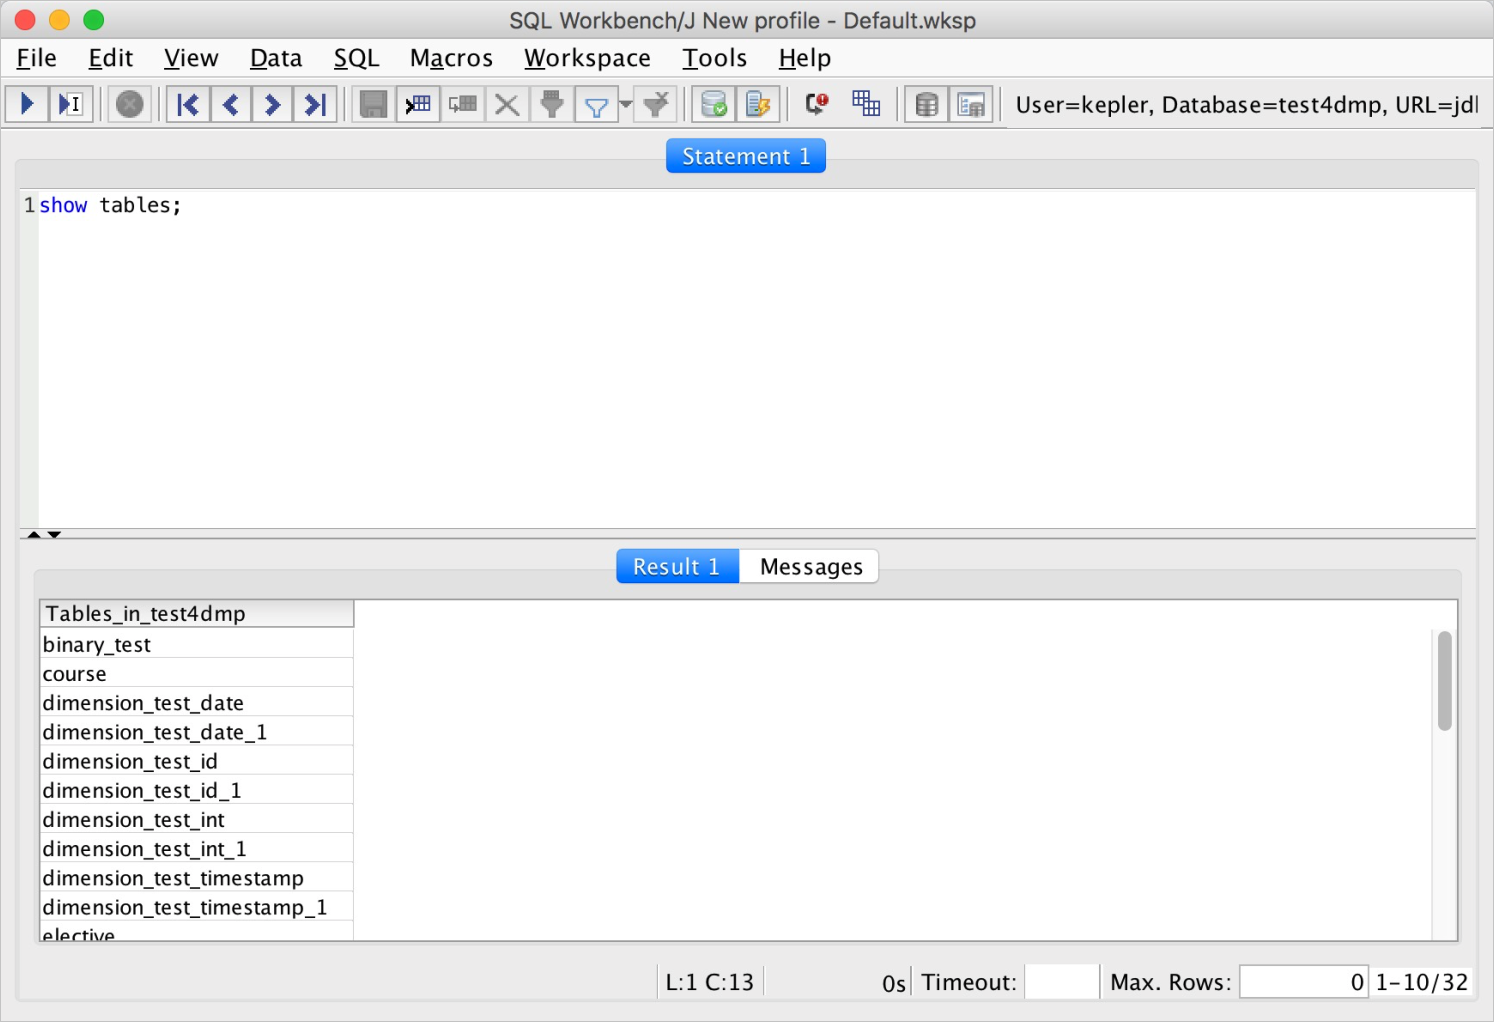Select the dimension_test_date row
Screen dimensions: 1494x1022
click(197, 702)
